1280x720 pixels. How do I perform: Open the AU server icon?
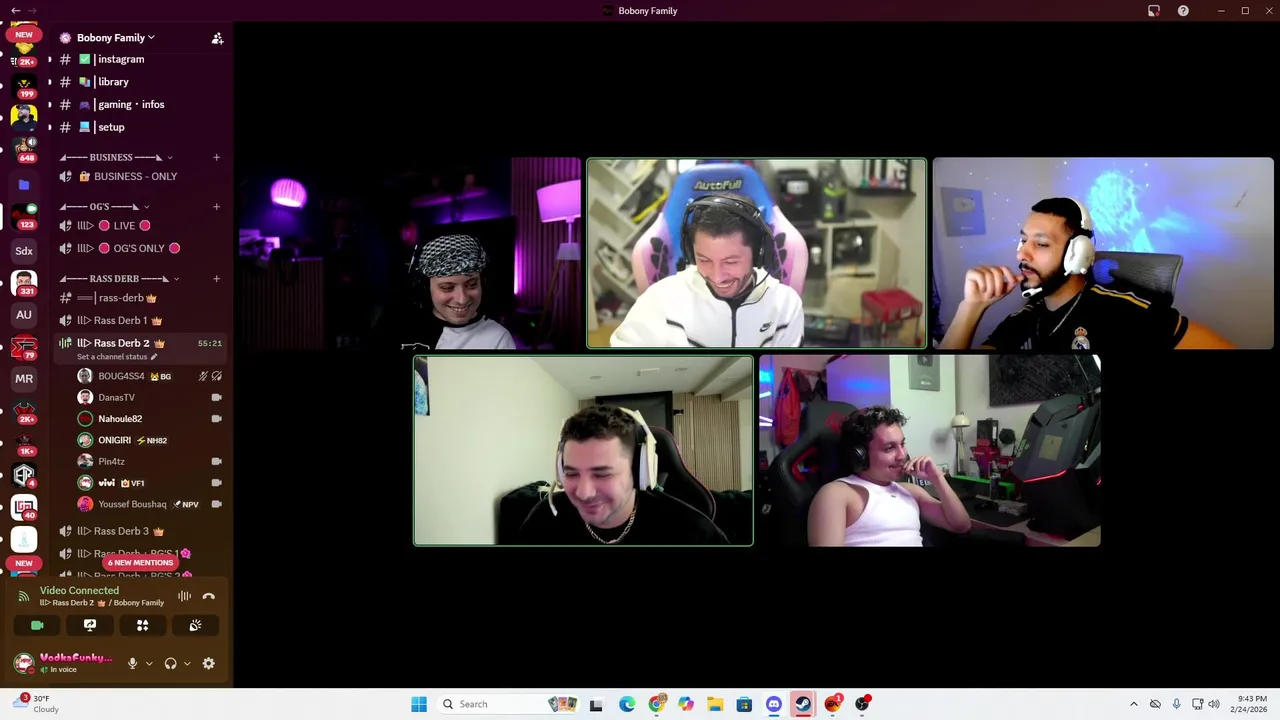[24, 315]
